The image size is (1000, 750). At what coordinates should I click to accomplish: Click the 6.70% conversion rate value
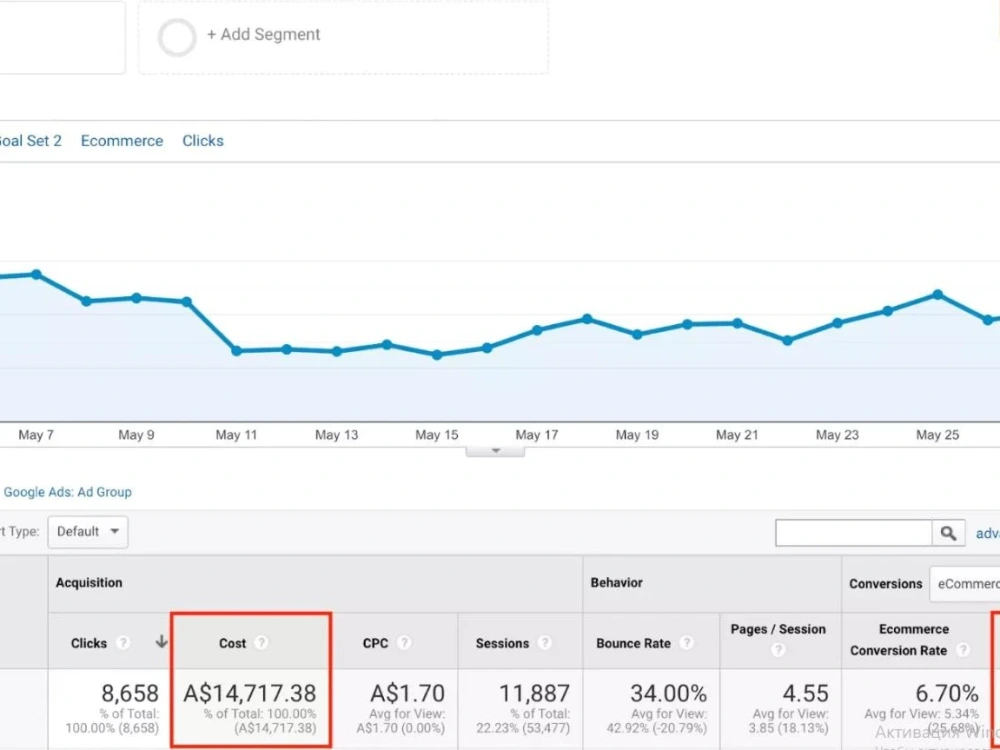(947, 693)
